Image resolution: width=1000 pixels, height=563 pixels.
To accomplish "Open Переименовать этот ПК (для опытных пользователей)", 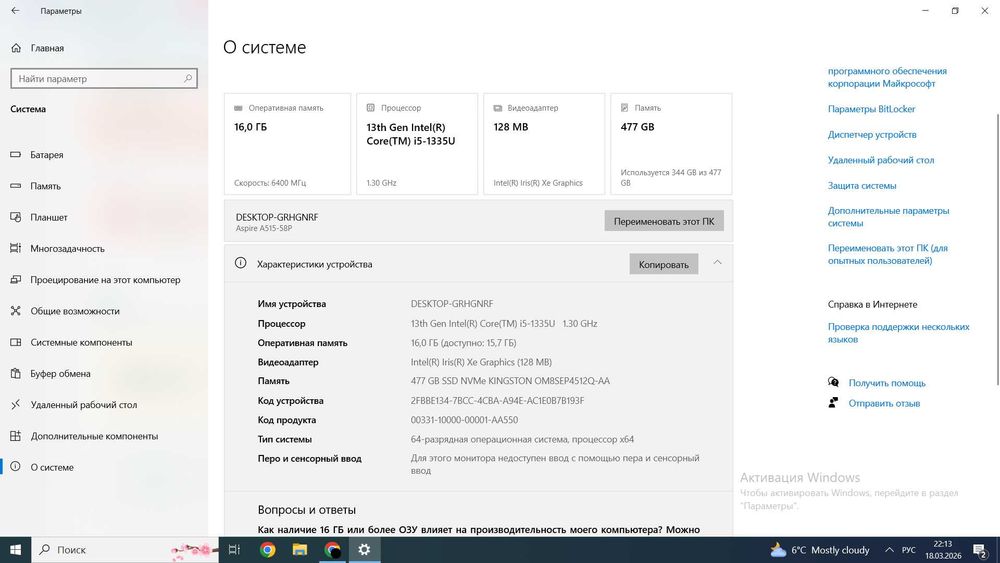I will coord(888,254).
